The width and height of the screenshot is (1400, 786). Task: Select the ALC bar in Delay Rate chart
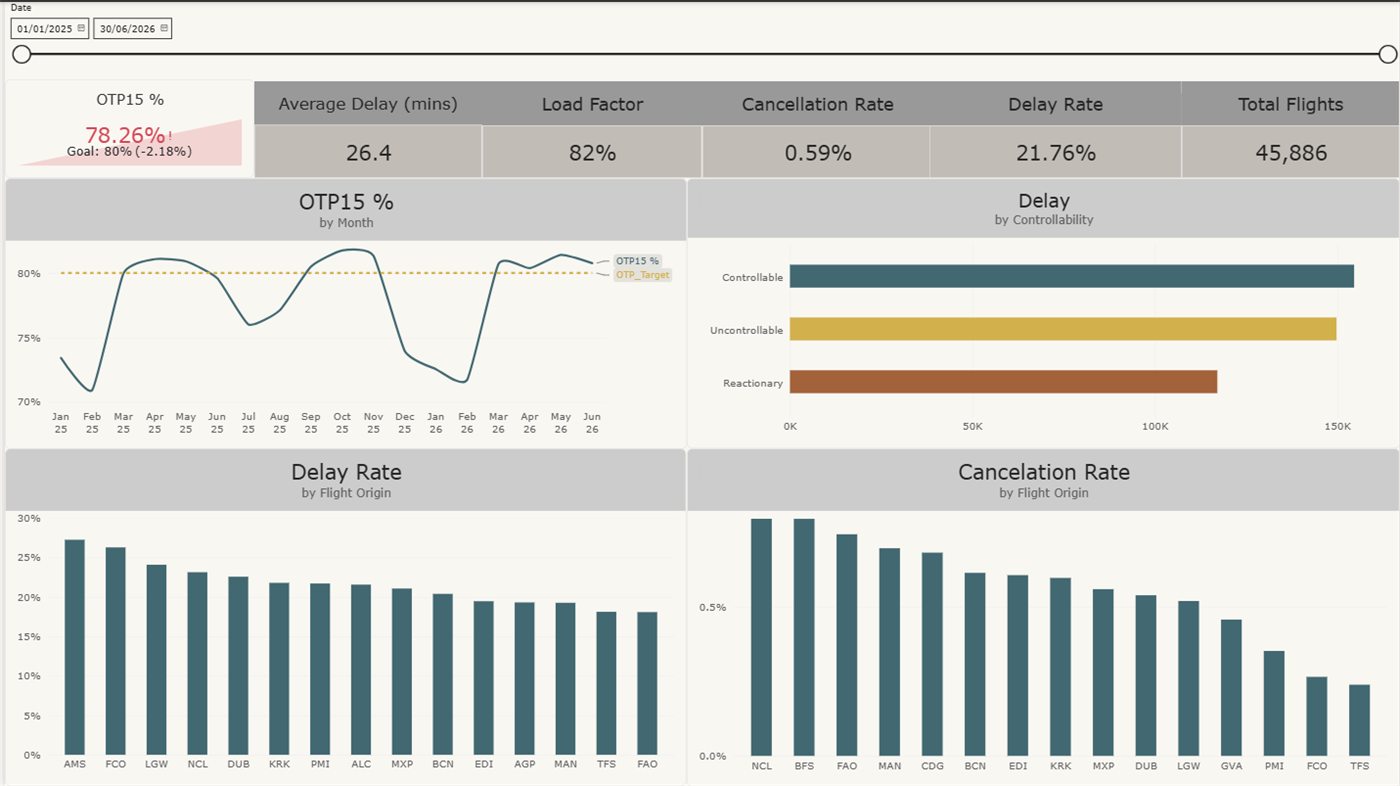point(361,670)
